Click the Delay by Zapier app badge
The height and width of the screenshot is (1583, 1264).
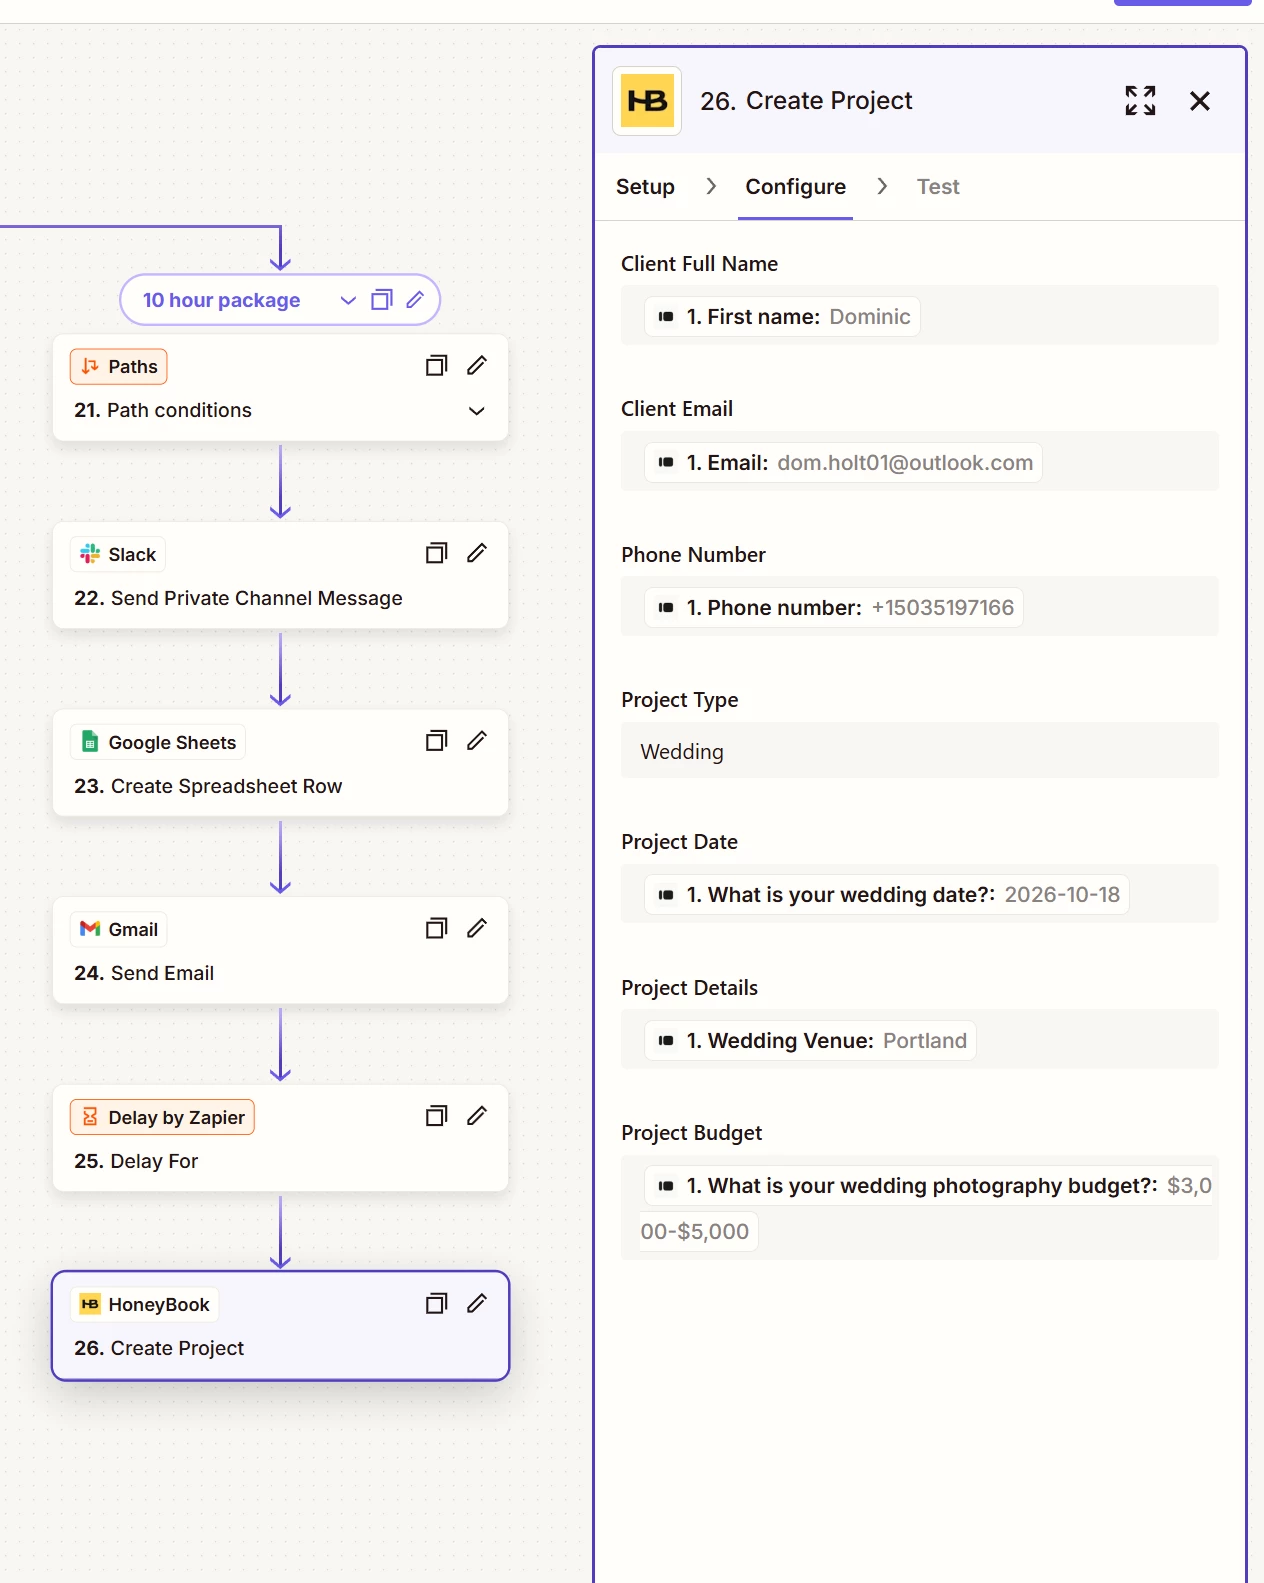click(162, 1117)
